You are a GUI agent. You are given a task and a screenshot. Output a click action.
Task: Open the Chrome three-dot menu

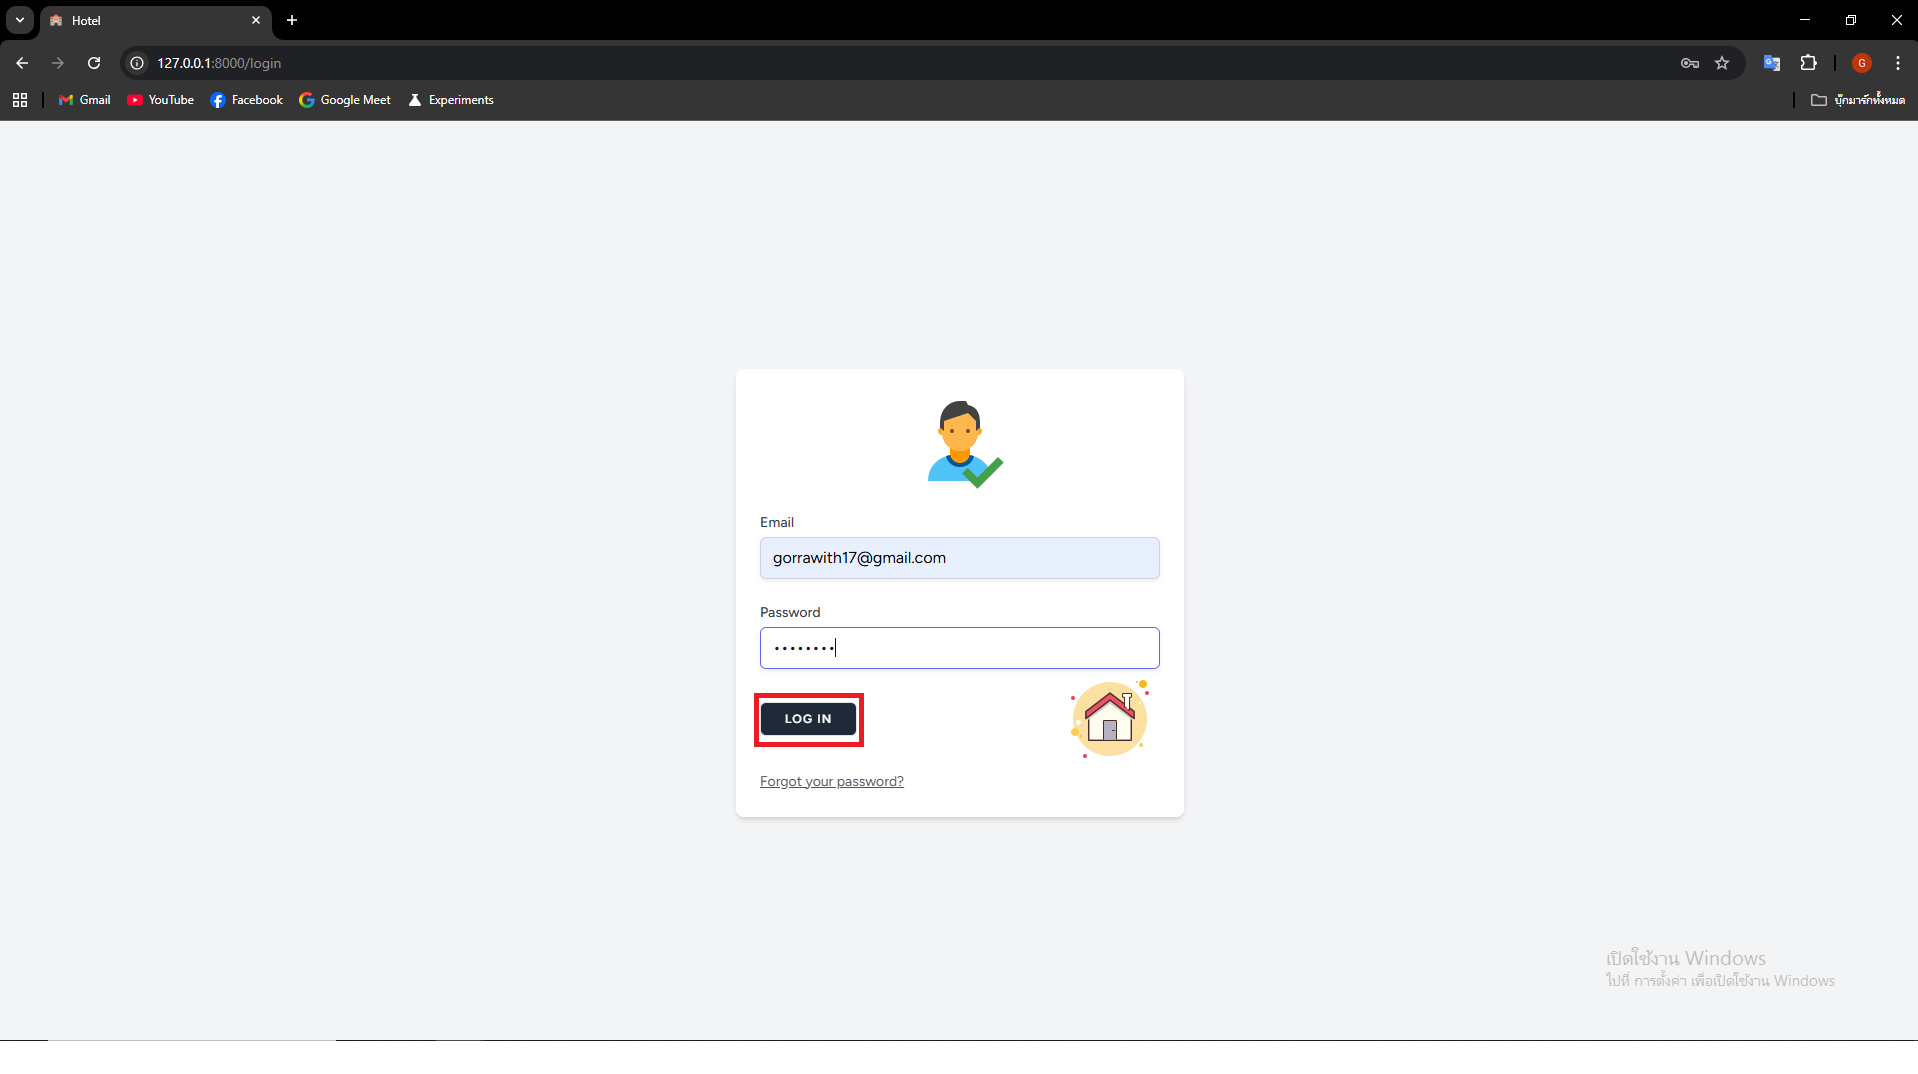[x=1897, y=63]
